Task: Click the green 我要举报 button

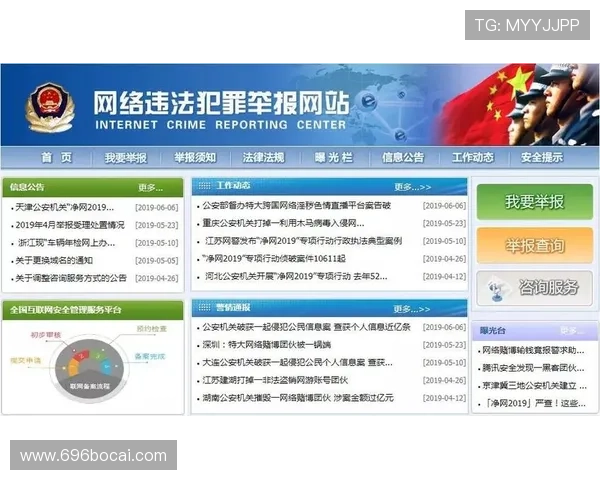Action: pyautogui.click(x=535, y=202)
